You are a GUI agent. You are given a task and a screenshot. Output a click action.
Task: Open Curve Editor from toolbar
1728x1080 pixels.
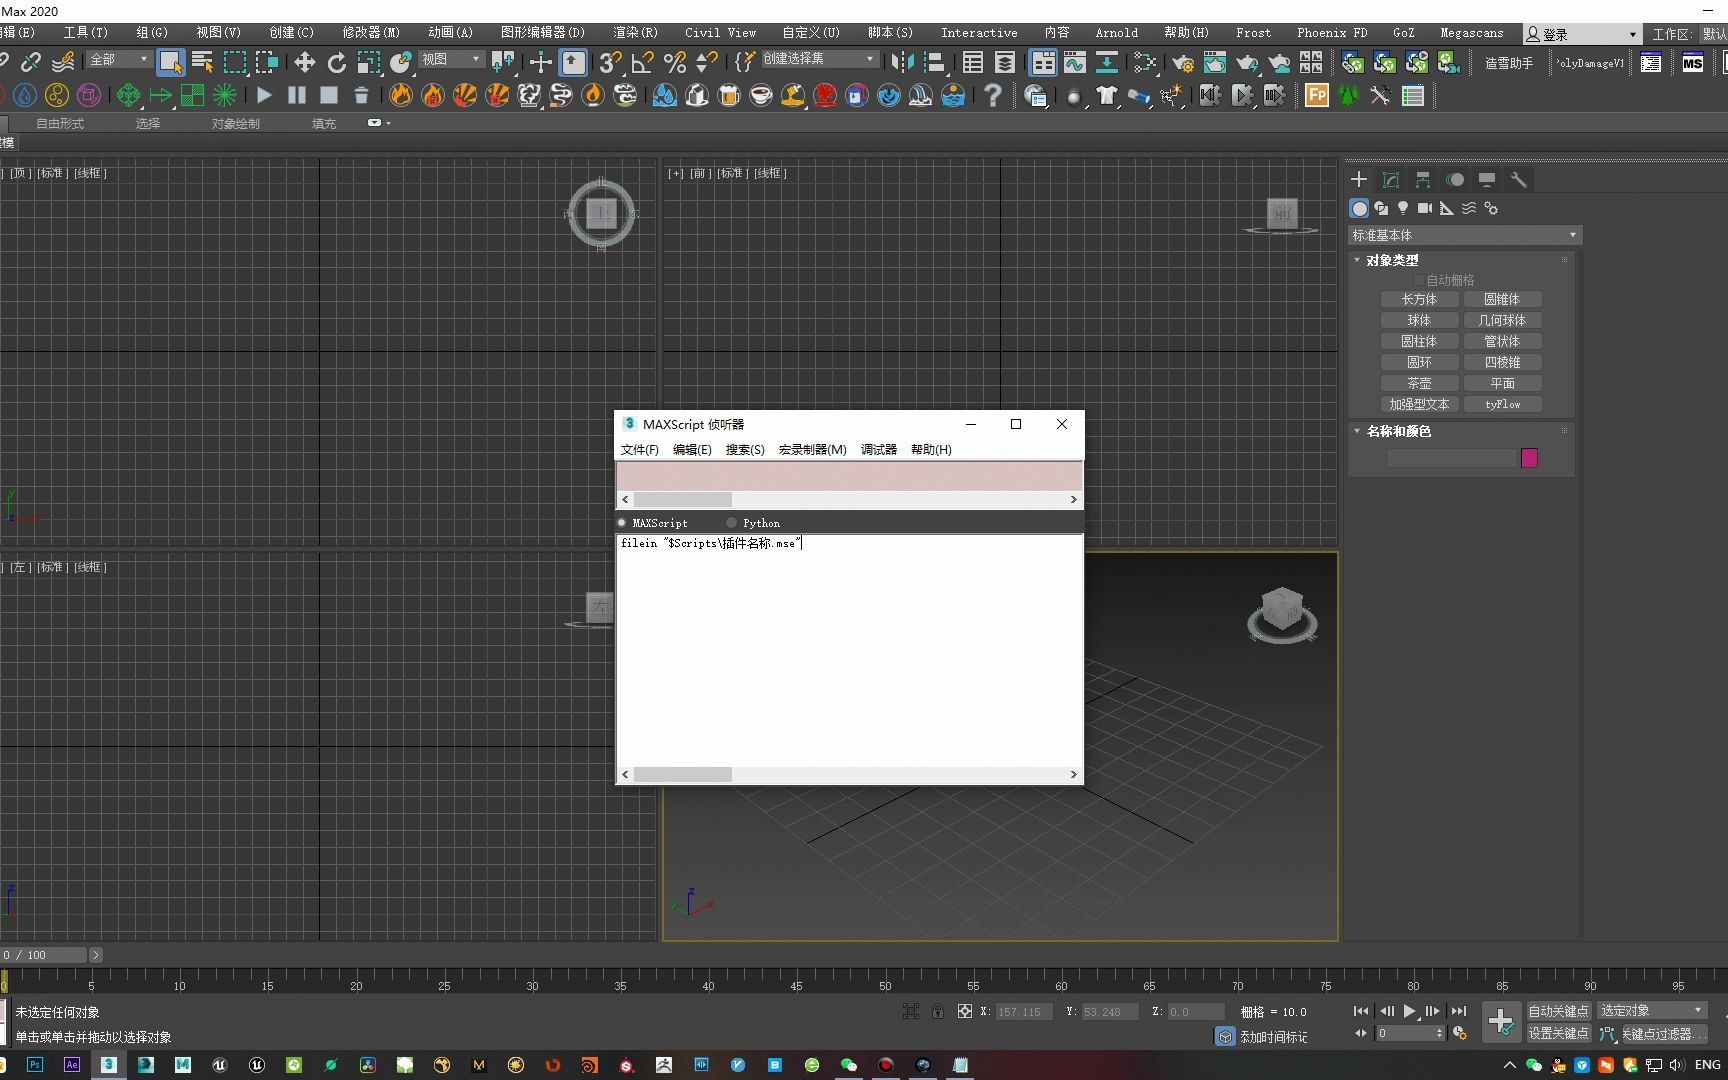[x=1075, y=63]
